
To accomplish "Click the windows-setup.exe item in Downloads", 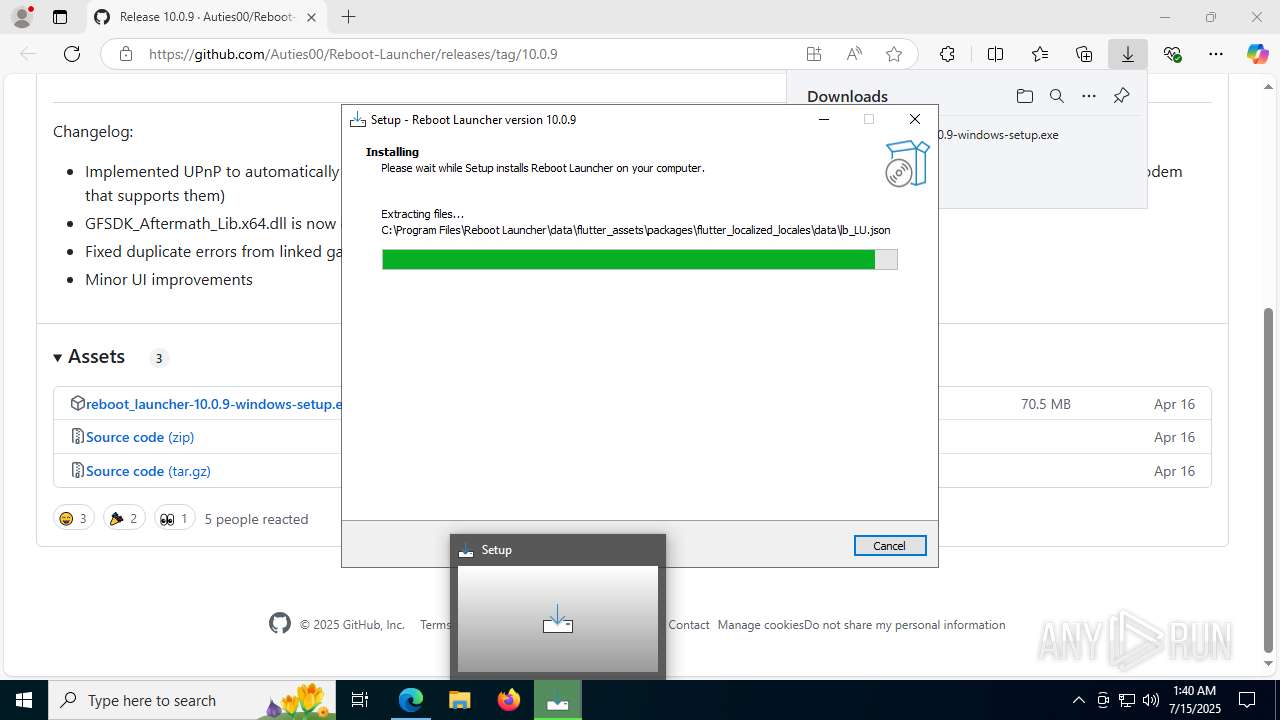I will [x=998, y=135].
